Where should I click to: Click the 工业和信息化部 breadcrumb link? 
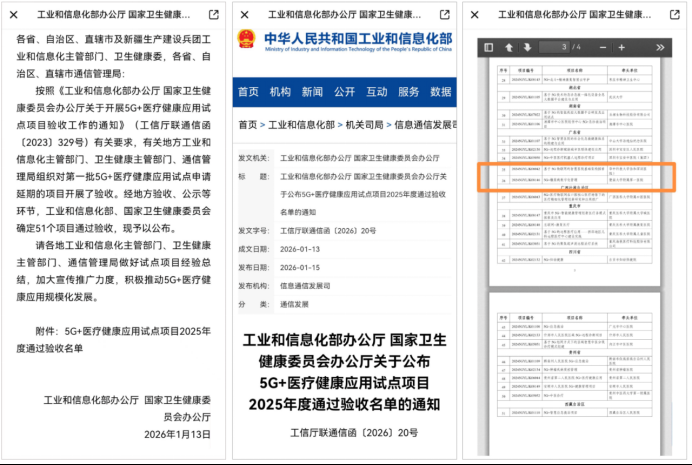point(301,125)
